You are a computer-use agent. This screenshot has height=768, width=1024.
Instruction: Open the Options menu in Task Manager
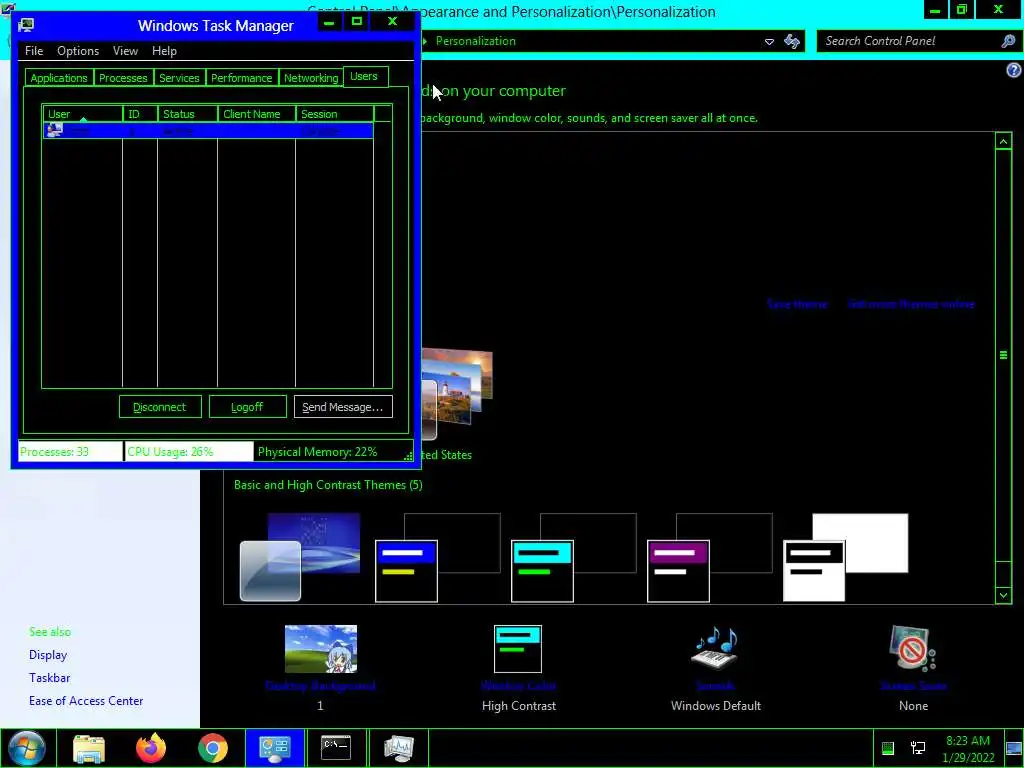tap(78, 51)
